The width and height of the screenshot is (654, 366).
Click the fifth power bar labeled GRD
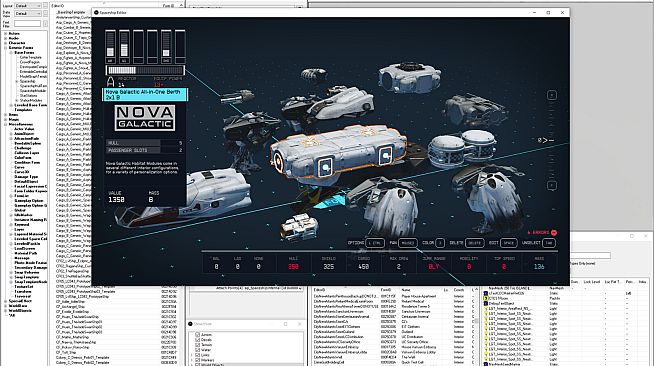click(x=166, y=46)
